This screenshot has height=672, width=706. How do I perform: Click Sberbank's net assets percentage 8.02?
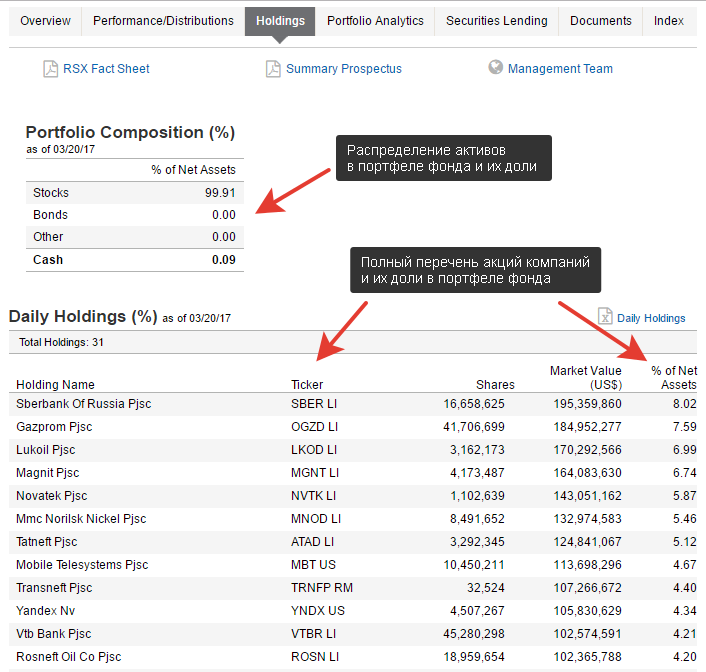685,404
